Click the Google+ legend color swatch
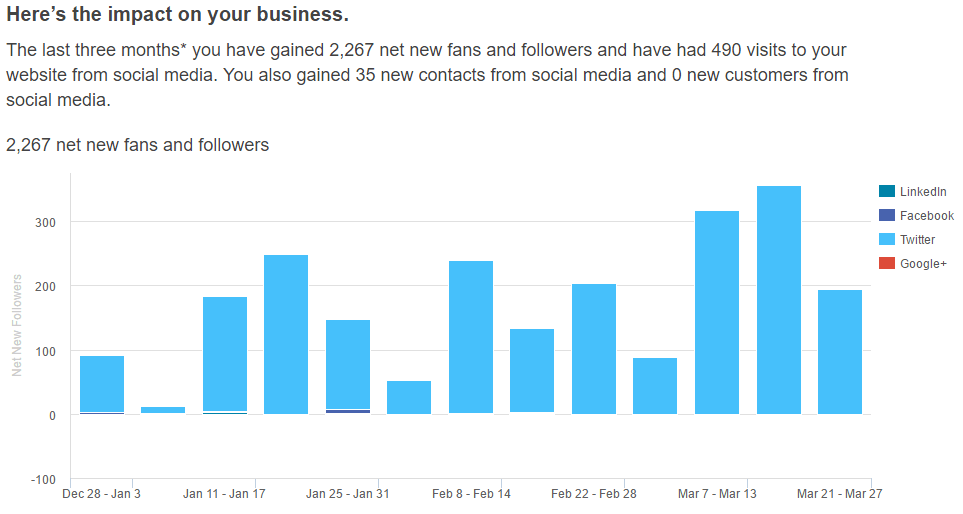This screenshot has height=514, width=963. (x=887, y=263)
